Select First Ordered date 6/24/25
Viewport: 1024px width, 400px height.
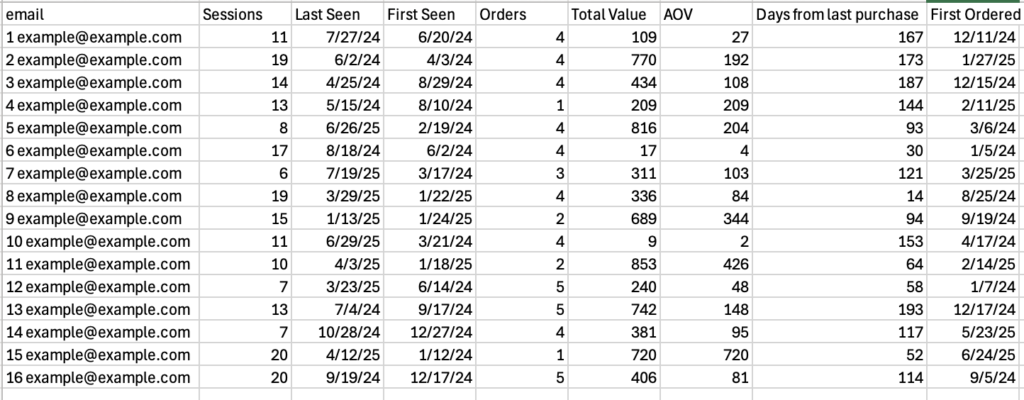(976, 355)
